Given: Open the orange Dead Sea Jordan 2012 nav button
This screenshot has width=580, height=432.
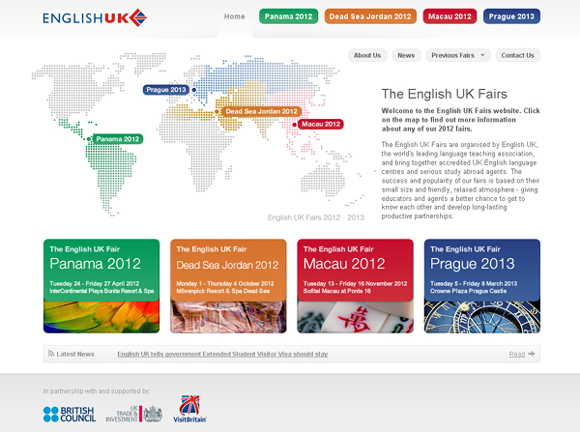Looking at the screenshot, I should 370,17.
